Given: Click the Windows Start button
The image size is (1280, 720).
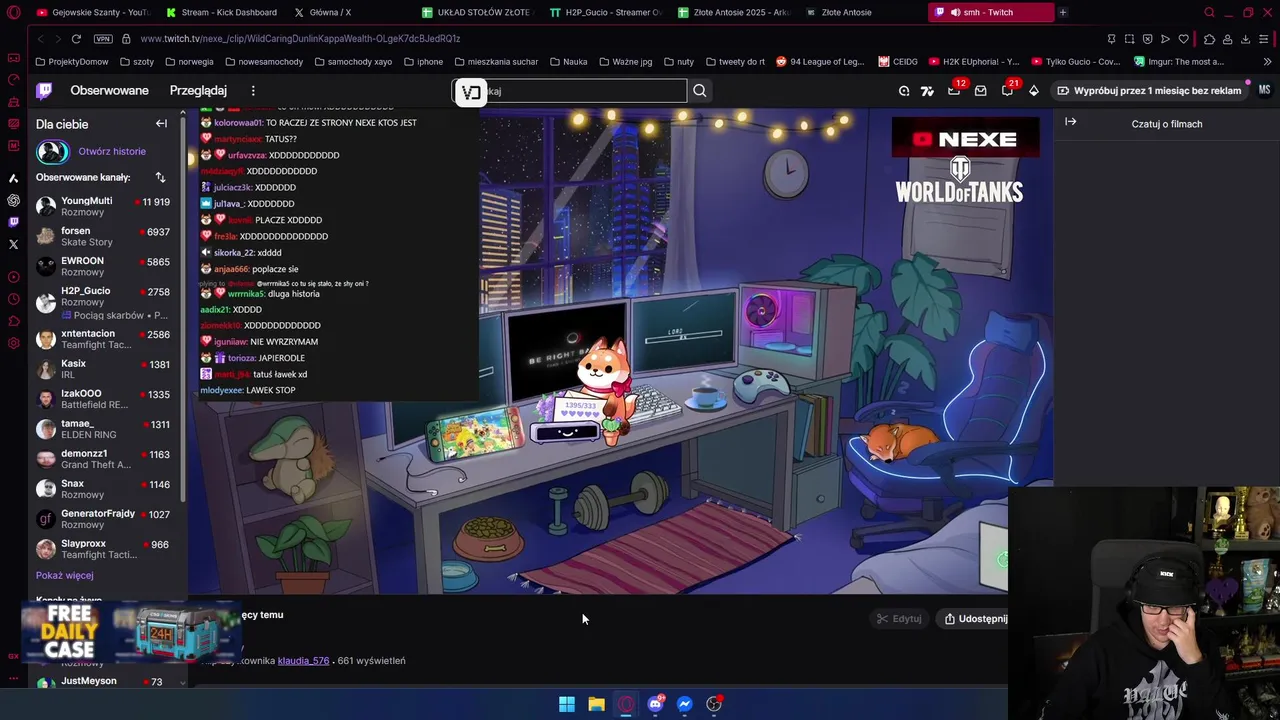Looking at the screenshot, I should click(x=567, y=704).
